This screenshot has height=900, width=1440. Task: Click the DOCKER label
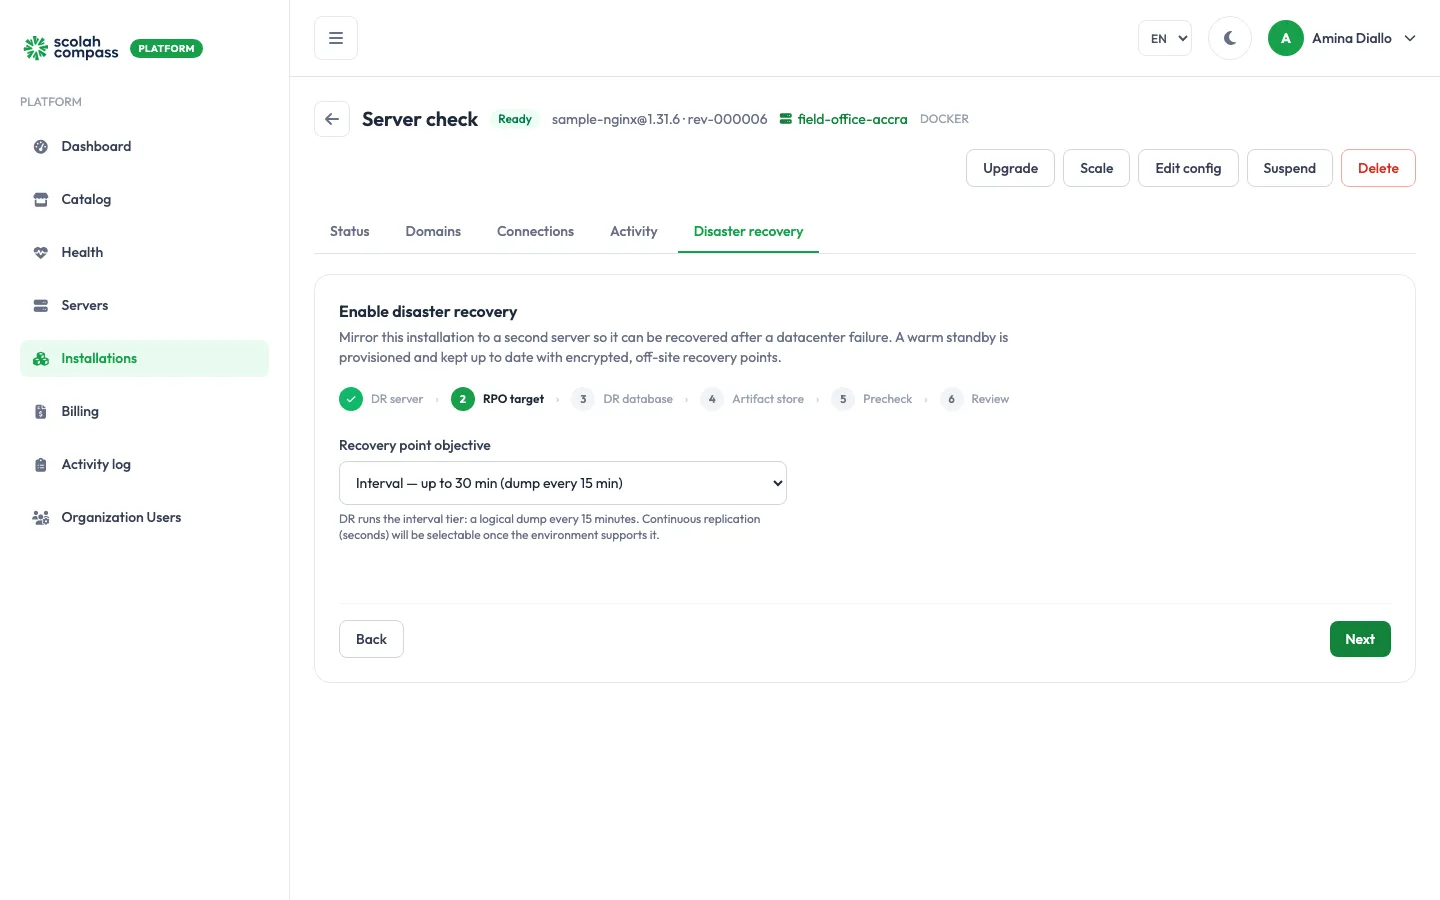944,119
